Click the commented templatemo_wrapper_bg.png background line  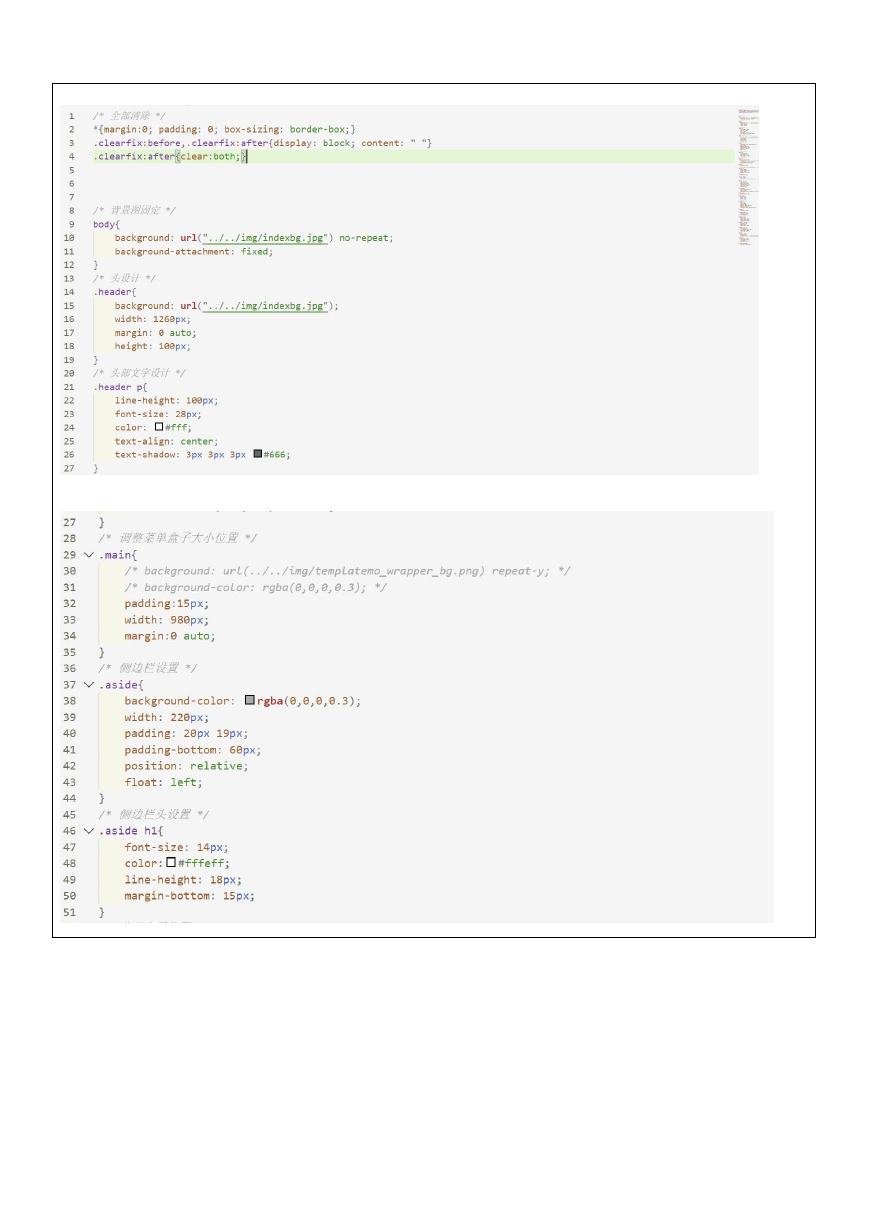pos(347,571)
